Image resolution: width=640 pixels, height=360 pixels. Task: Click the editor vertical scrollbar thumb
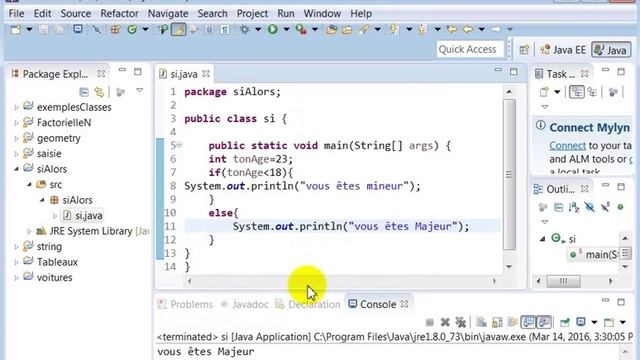[x=509, y=174]
